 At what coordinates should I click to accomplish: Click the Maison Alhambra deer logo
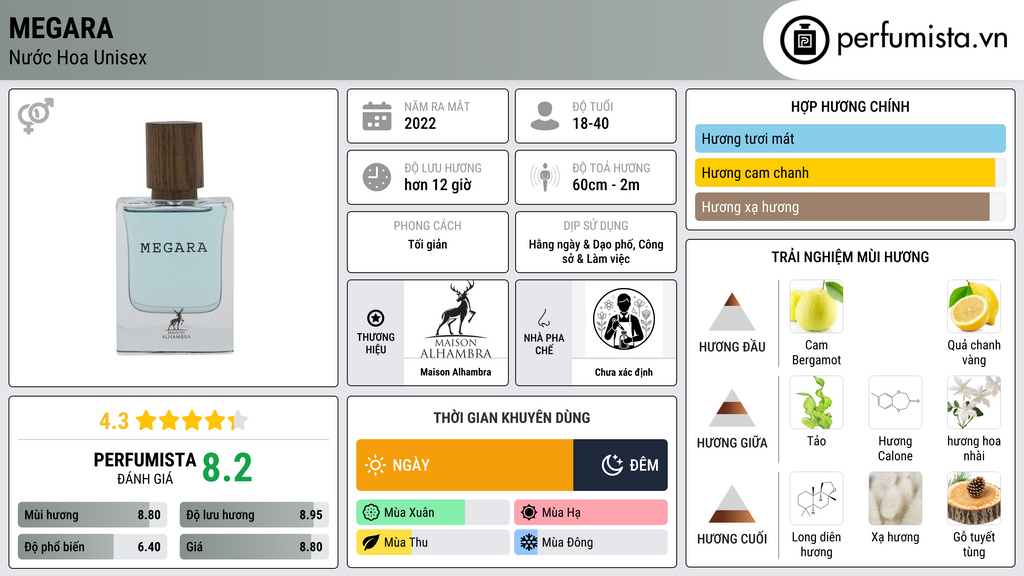[x=456, y=320]
